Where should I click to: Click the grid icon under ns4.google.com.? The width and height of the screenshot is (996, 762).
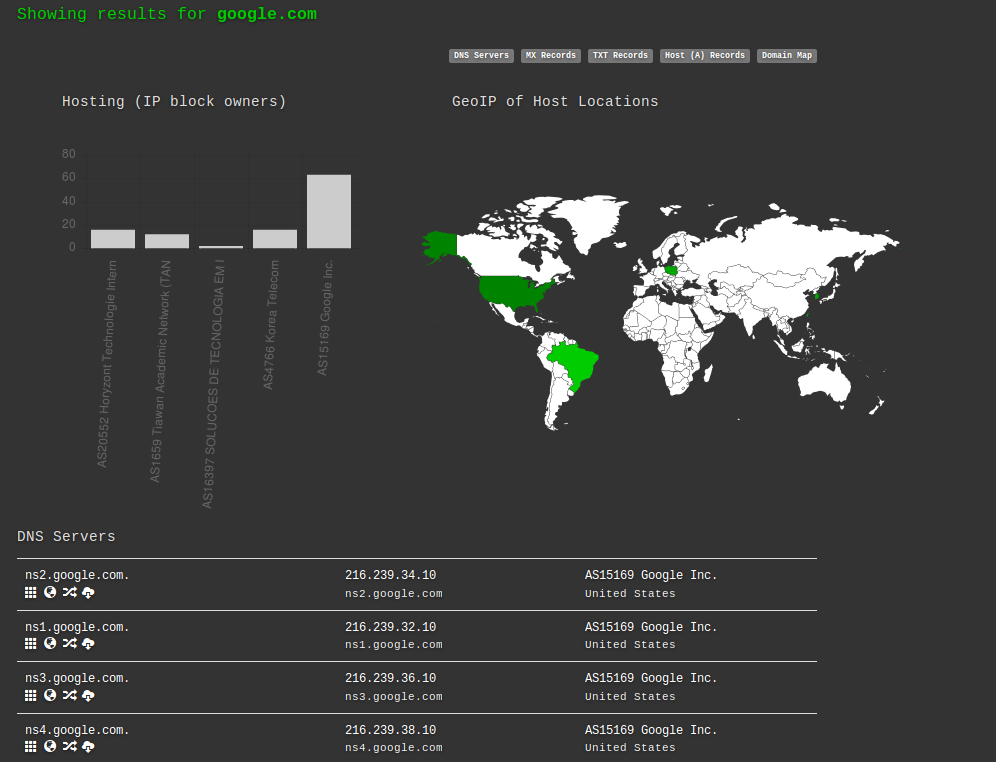[x=30, y=746]
